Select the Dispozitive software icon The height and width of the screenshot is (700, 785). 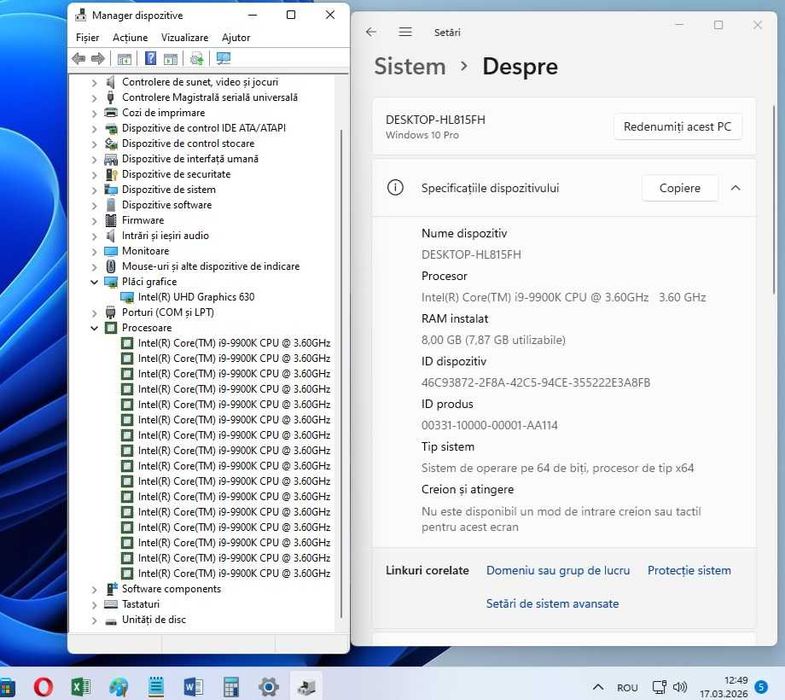coord(111,205)
